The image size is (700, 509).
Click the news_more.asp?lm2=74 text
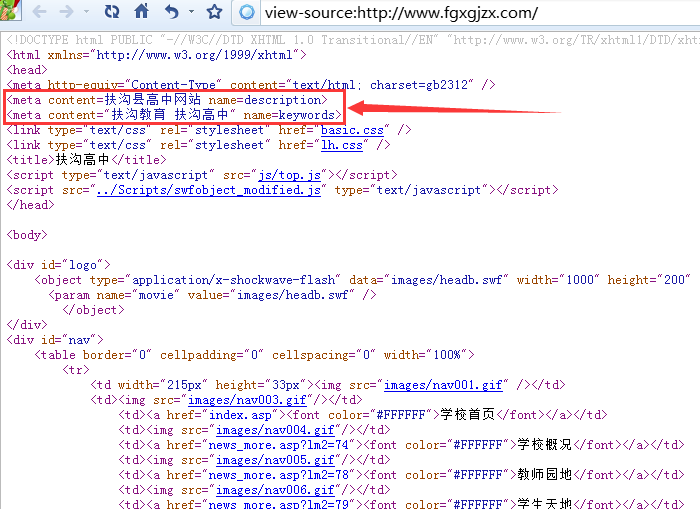278,445
